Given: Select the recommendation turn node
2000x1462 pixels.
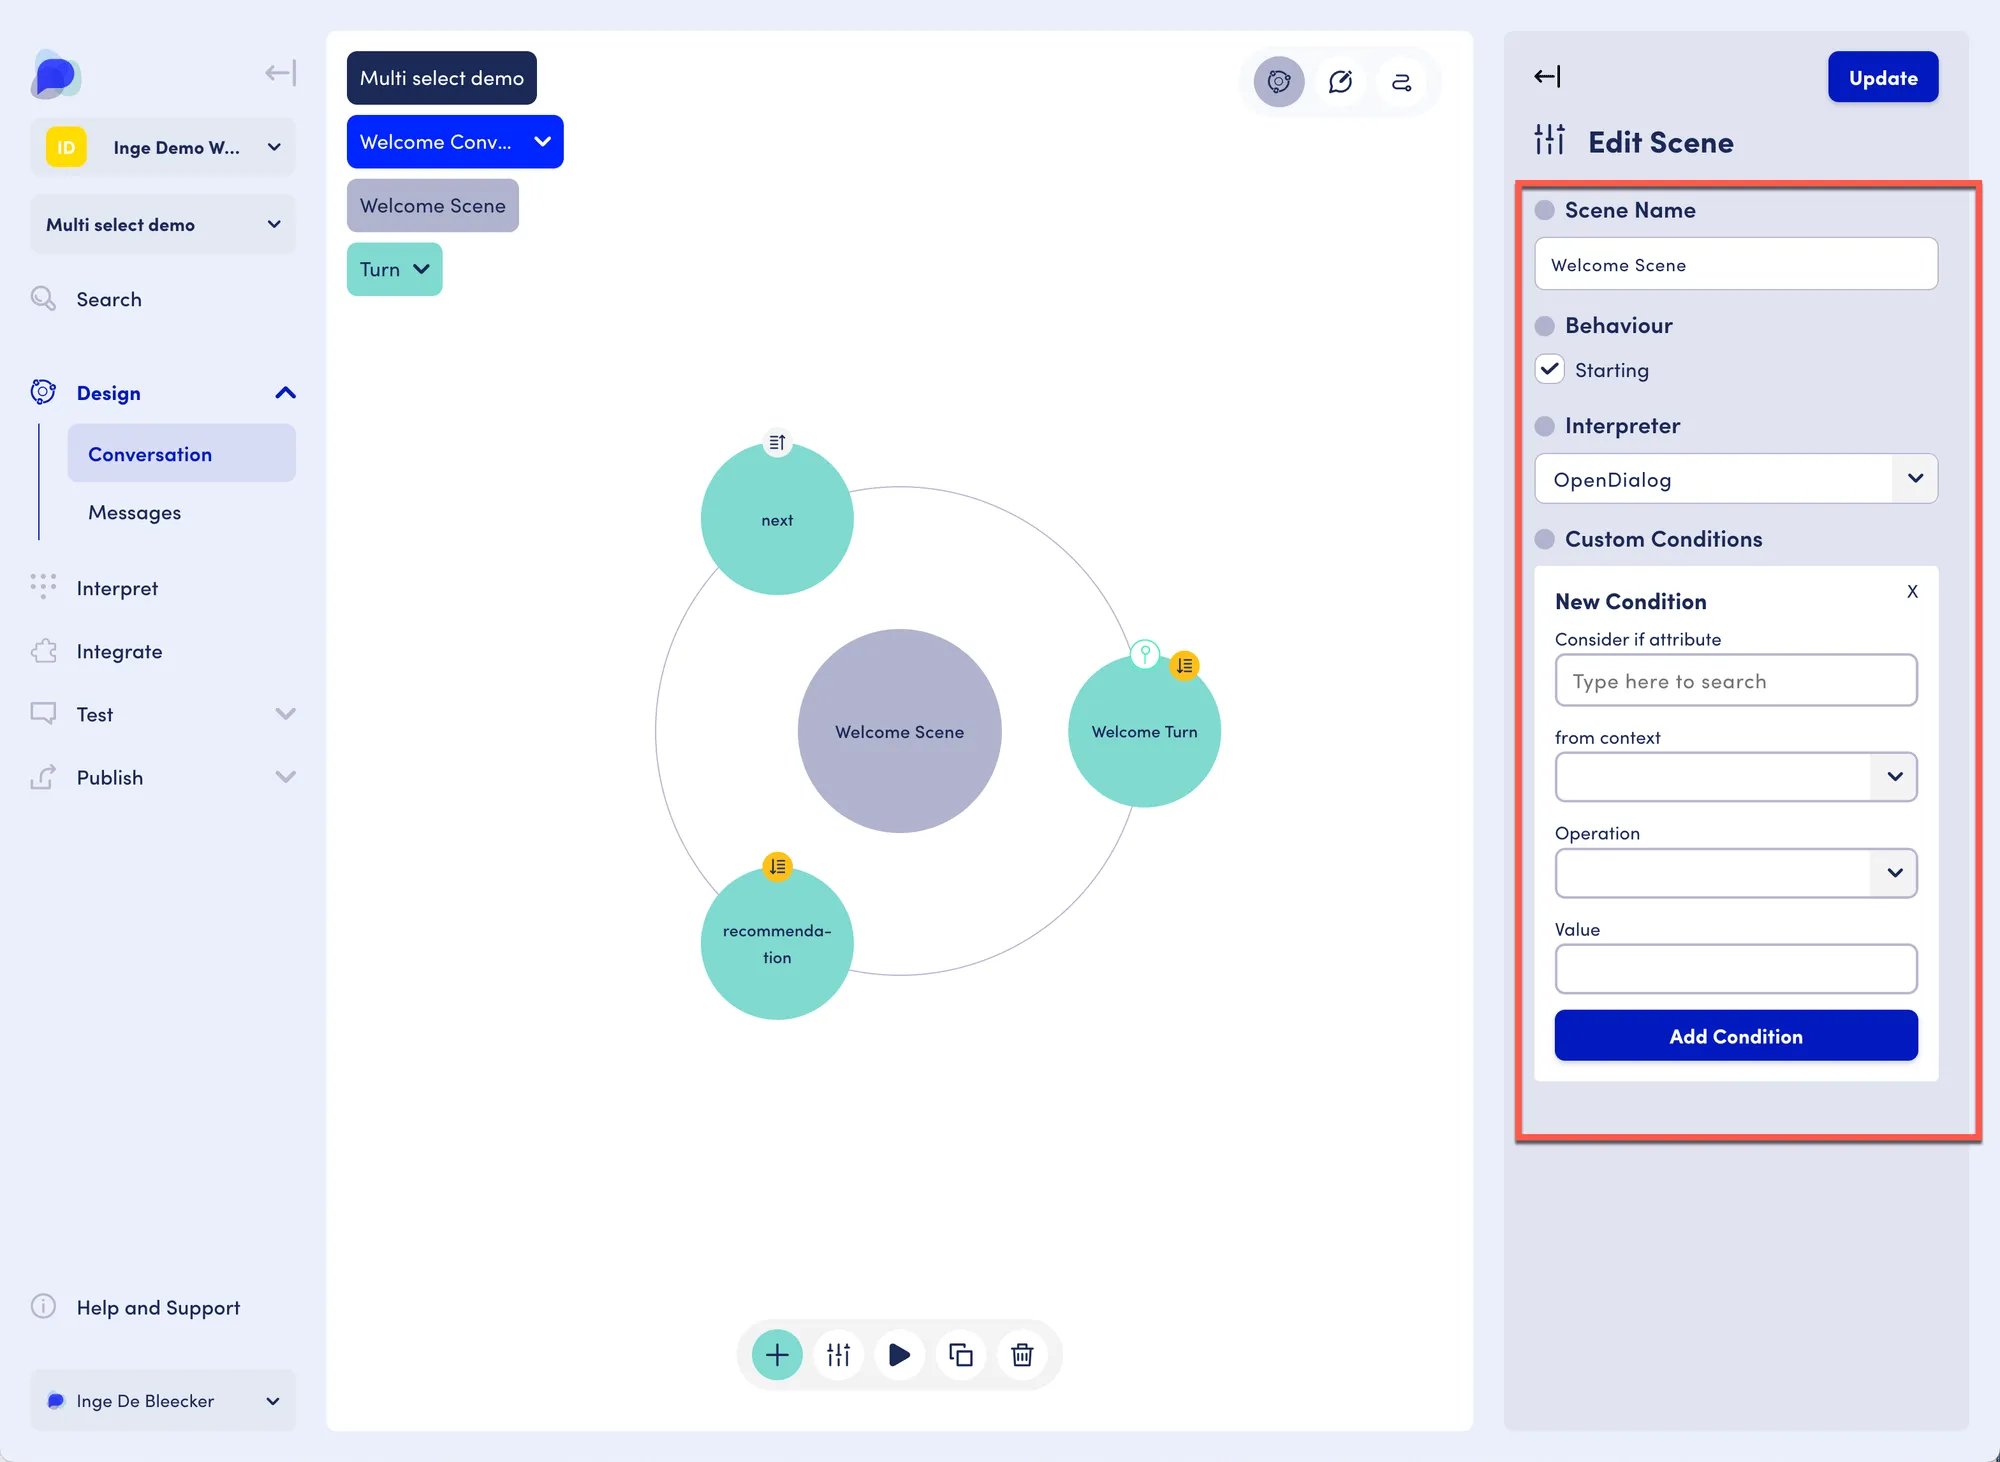Looking at the screenshot, I should (x=777, y=943).
